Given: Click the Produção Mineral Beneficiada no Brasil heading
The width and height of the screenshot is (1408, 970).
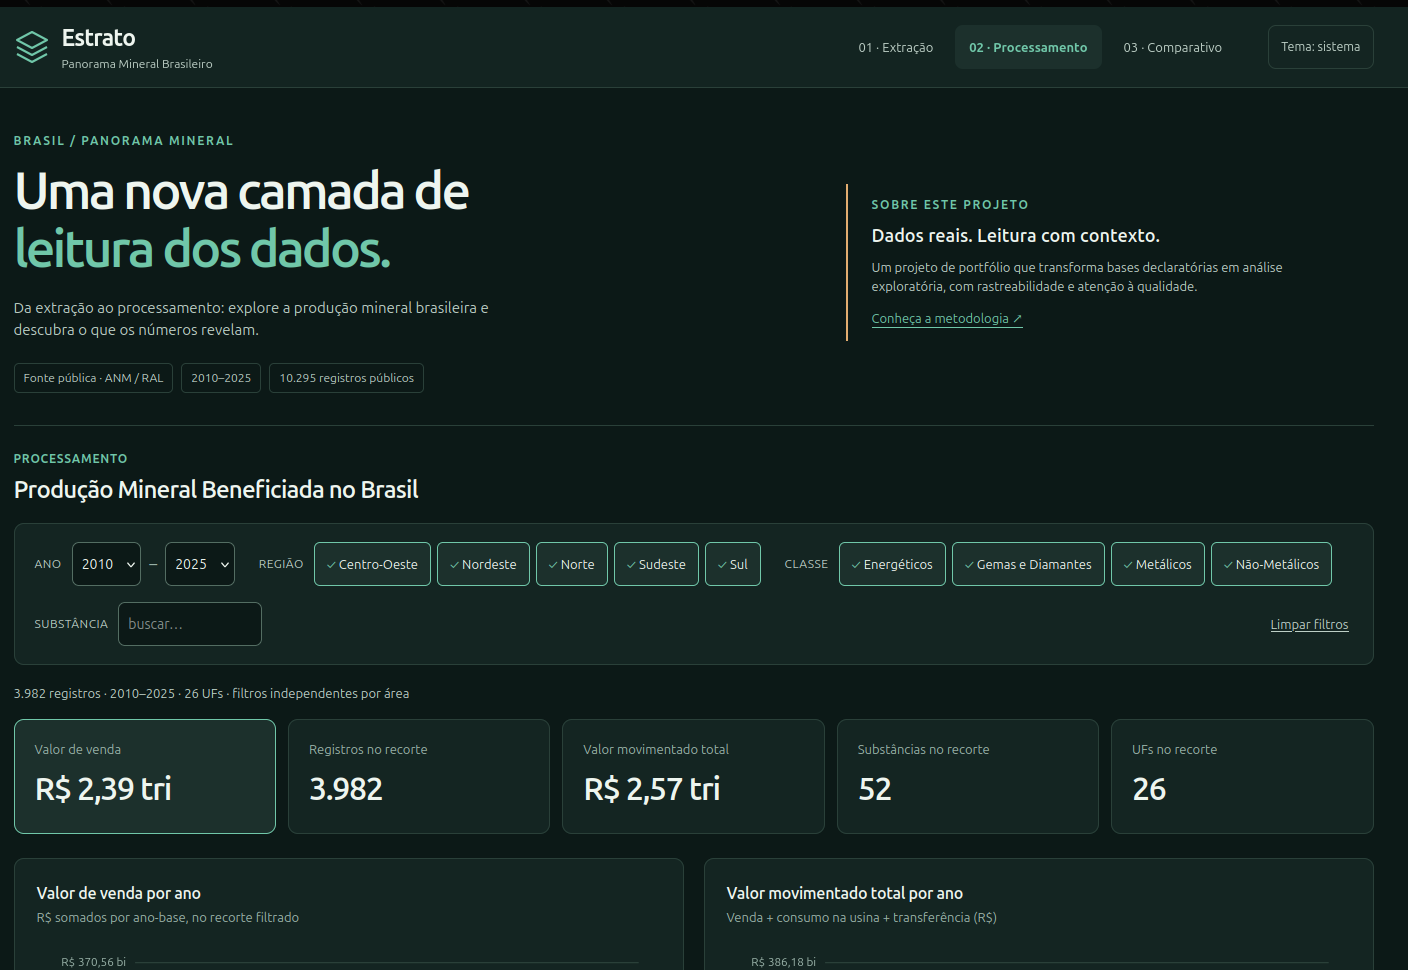Looking at the screenshot, I should point(216,489).
